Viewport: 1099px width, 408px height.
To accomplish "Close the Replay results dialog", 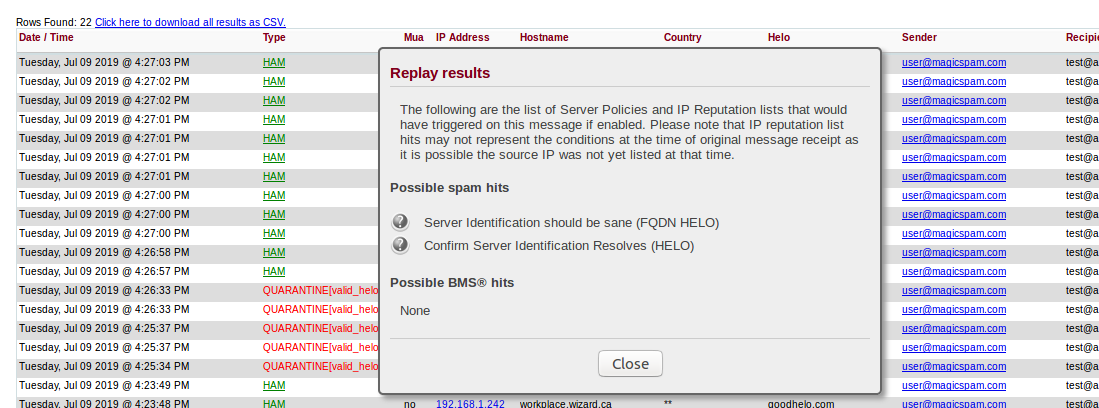I will point(630,364).
